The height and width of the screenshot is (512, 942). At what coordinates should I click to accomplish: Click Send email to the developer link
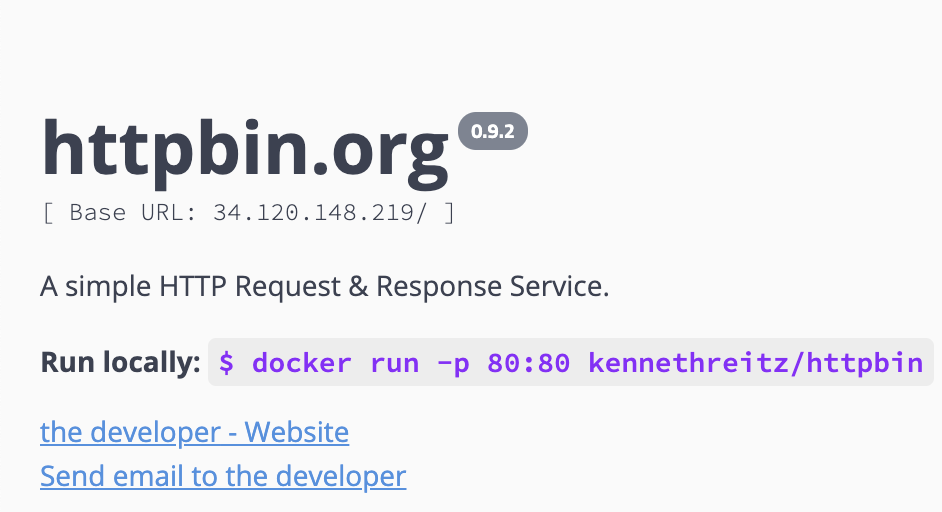[x=223, y=476]
